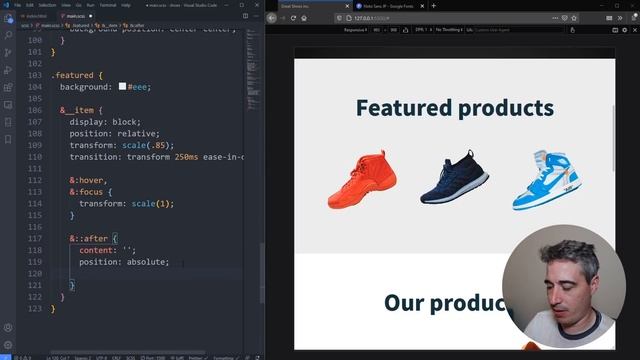Switch to the main.scss editor tab
Image resolution: width=640 pixels, height=360 pixels.
coord(76,16)
